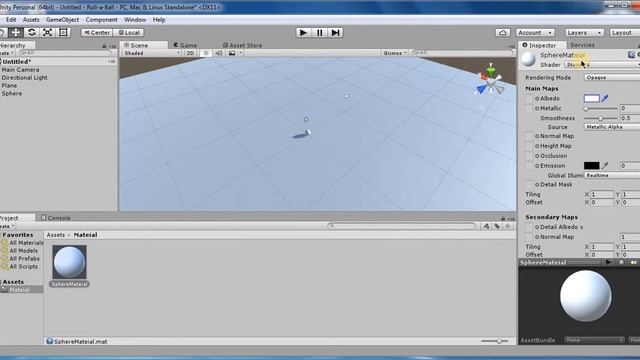640x360 pixels.
Task: Select Directional Light in Hierarchy
Action: click(x=24, y=78)
